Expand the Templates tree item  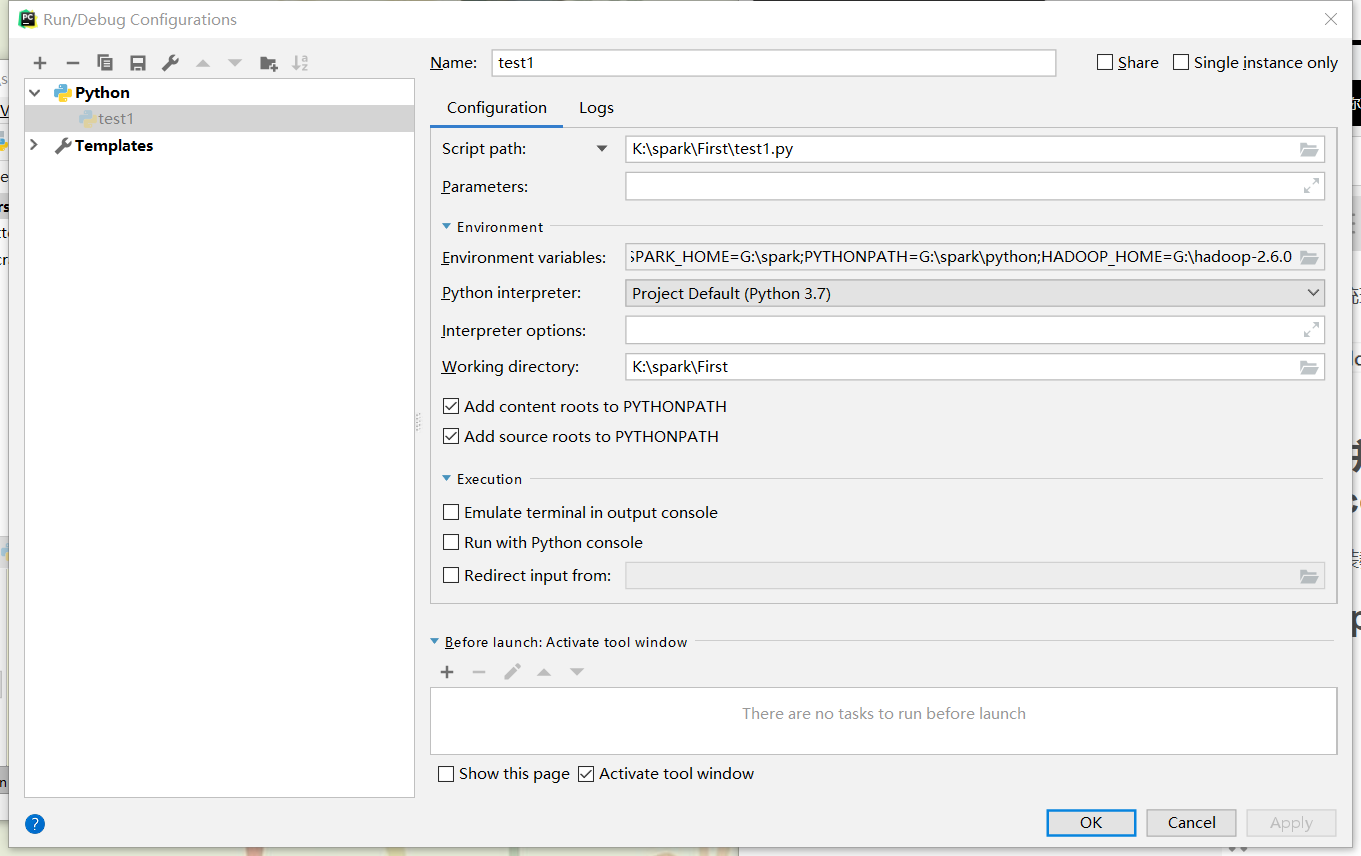(33, 145)
